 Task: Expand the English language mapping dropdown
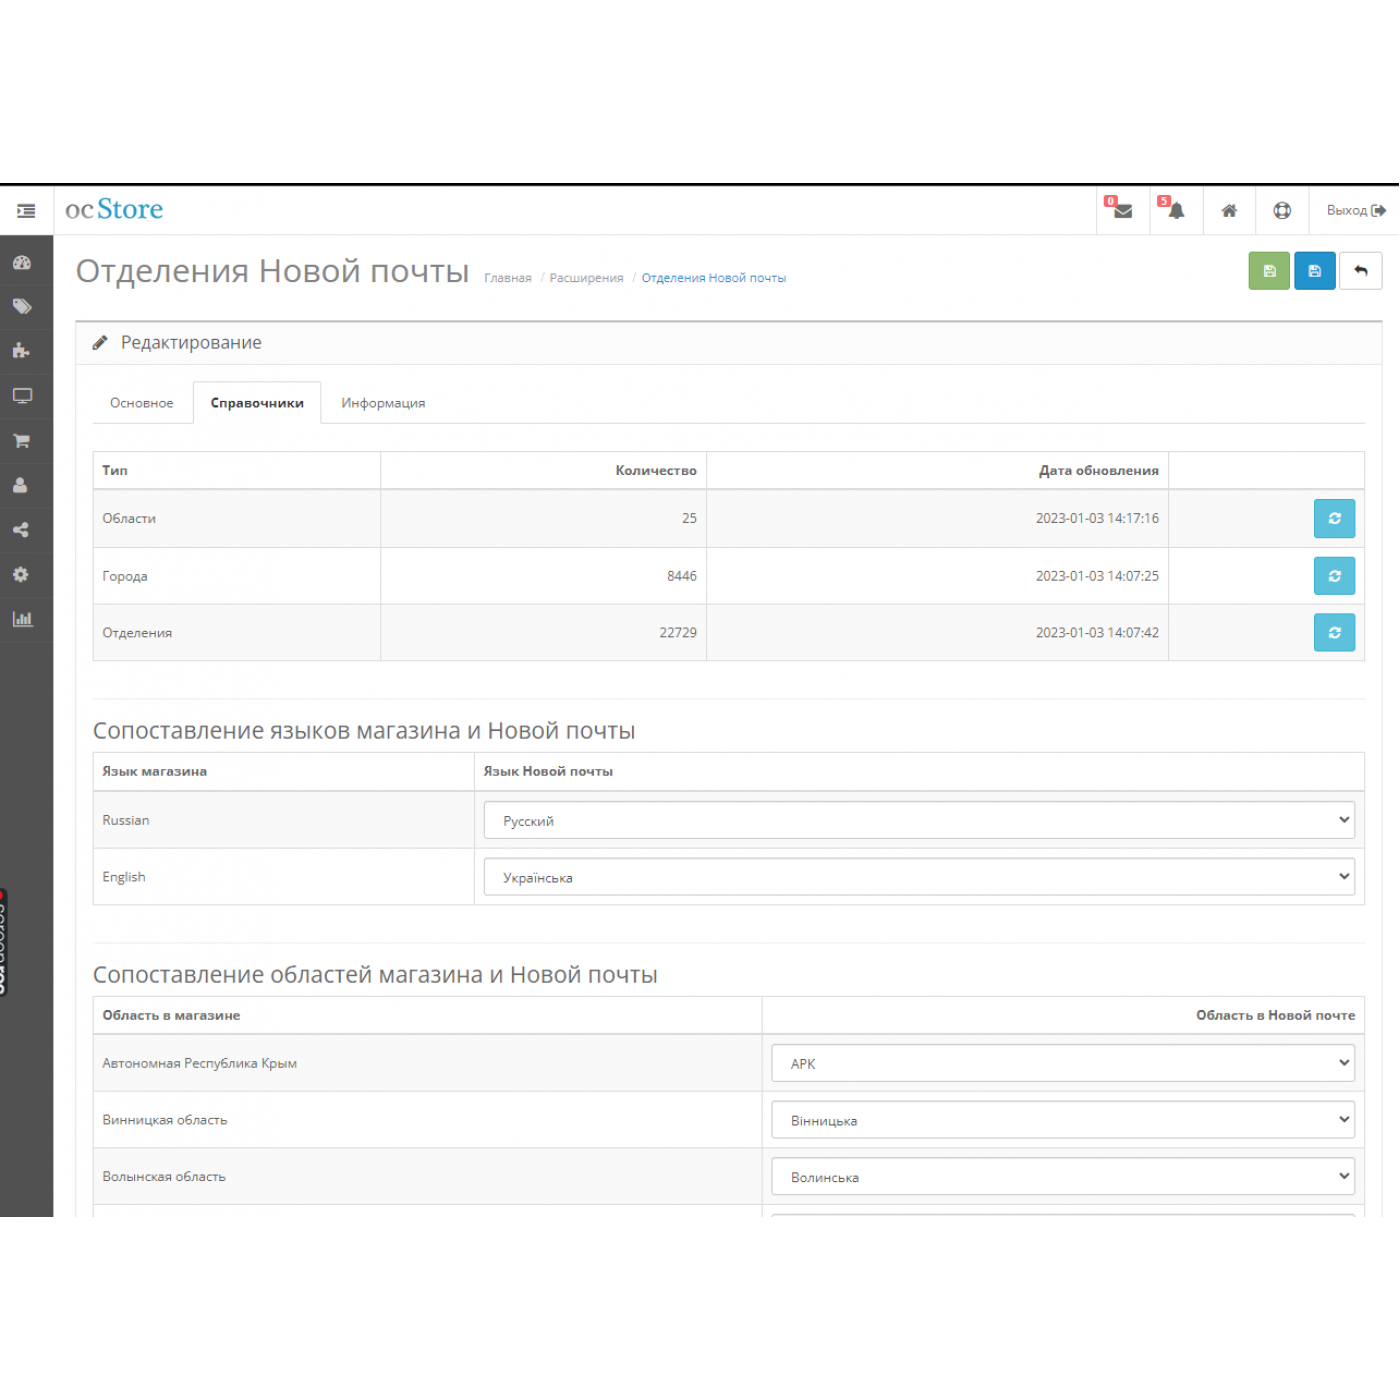918,877
